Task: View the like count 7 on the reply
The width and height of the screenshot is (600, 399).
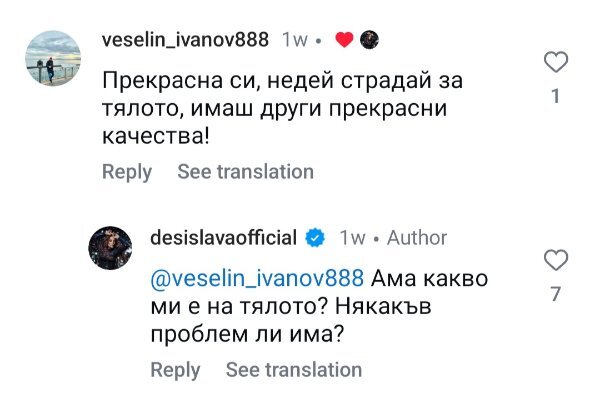Action: 556,294
